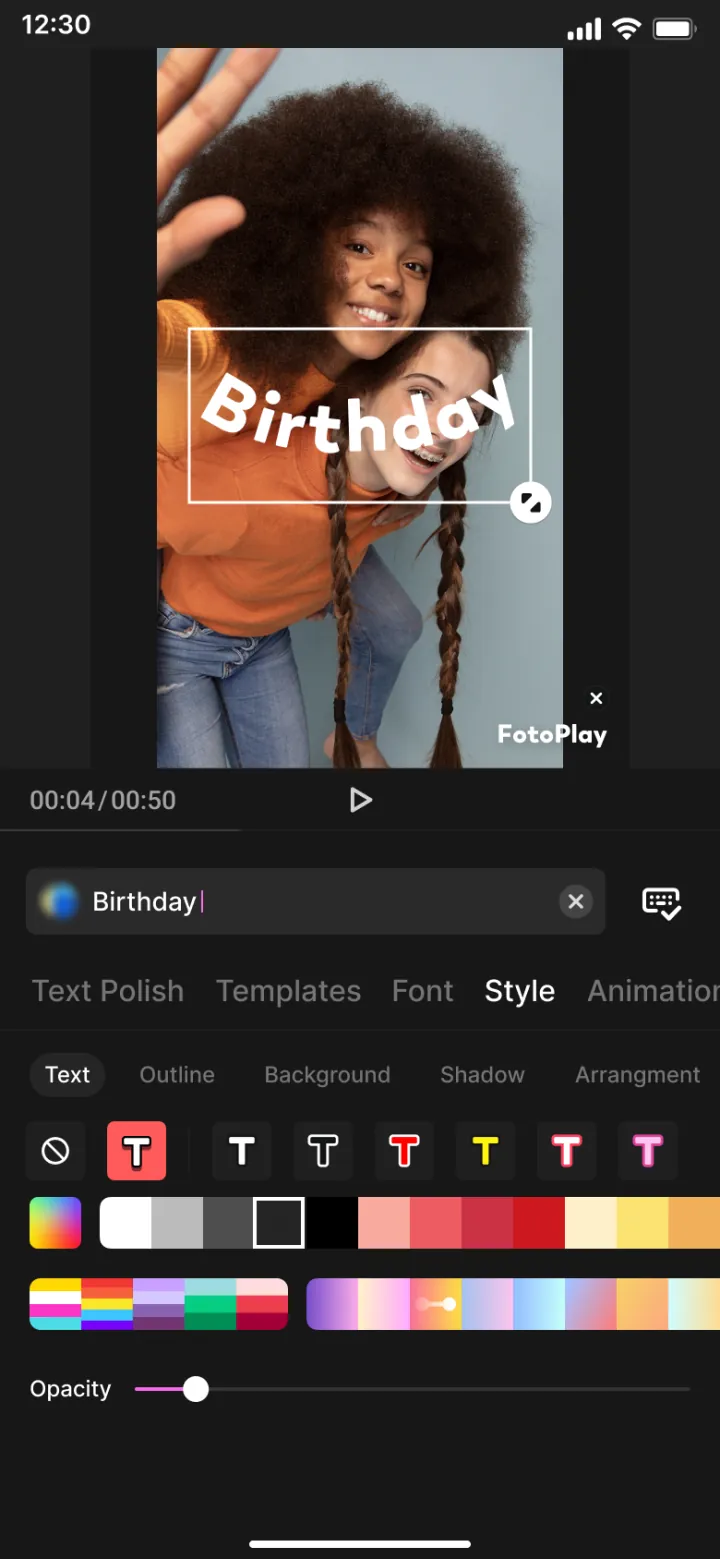The height and width of the screenshot is (1559, 720).
Task: Apply the red T with white outline style
Action: [404, 1152]
